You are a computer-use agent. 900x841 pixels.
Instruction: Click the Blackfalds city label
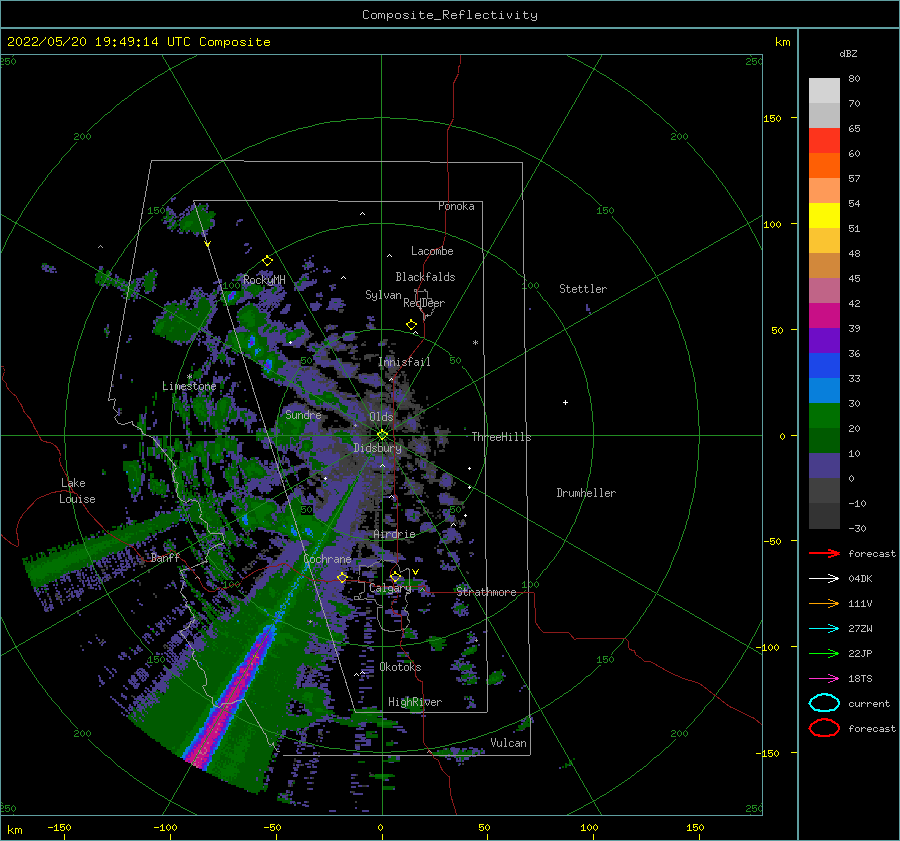pos(425,277)
